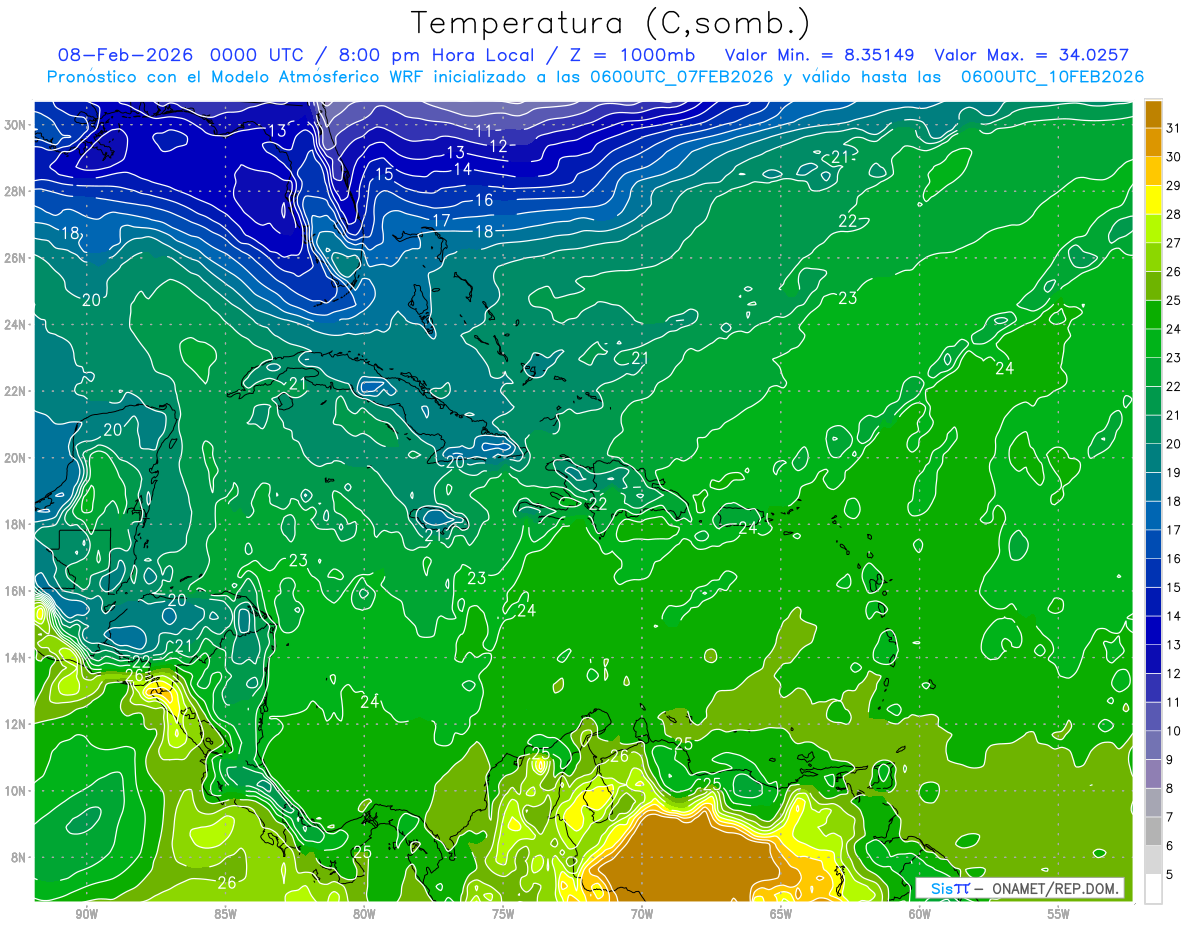Image resolution: width=1200 pixels, height=927 pixels.
Task: Click the green legend swatch between 23 and 24
Action: coord(1153,343)
